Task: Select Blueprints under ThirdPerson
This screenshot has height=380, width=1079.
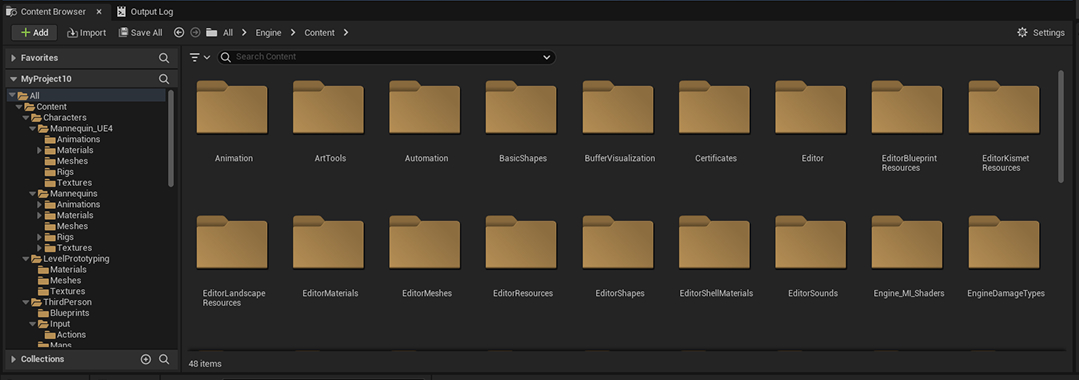Action: [69, 313]
